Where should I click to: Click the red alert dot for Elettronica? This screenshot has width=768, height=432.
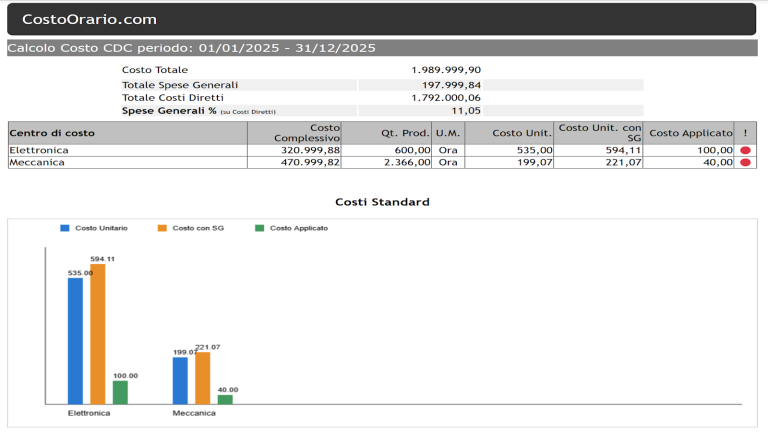tap(745, 150)
